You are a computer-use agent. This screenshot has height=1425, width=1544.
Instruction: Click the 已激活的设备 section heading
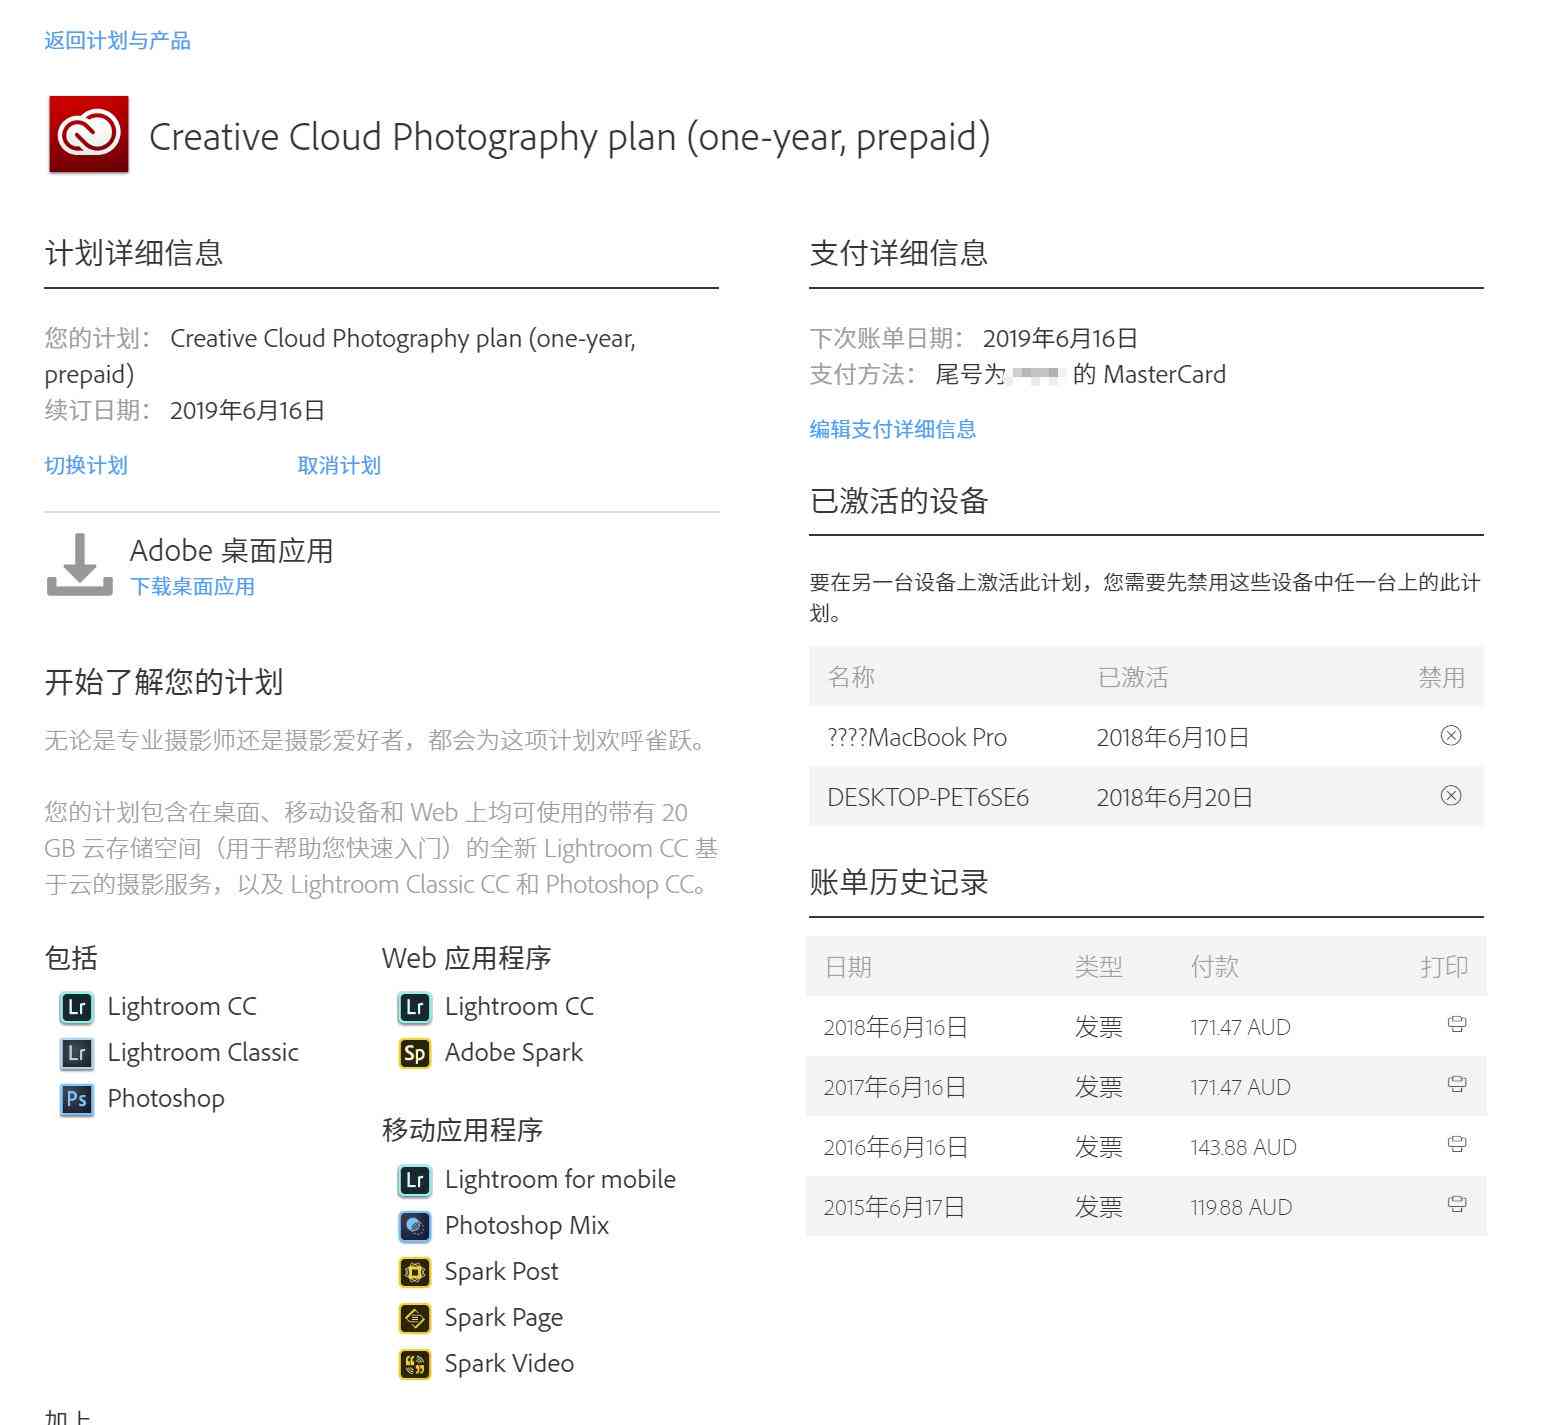pos(898,500)
